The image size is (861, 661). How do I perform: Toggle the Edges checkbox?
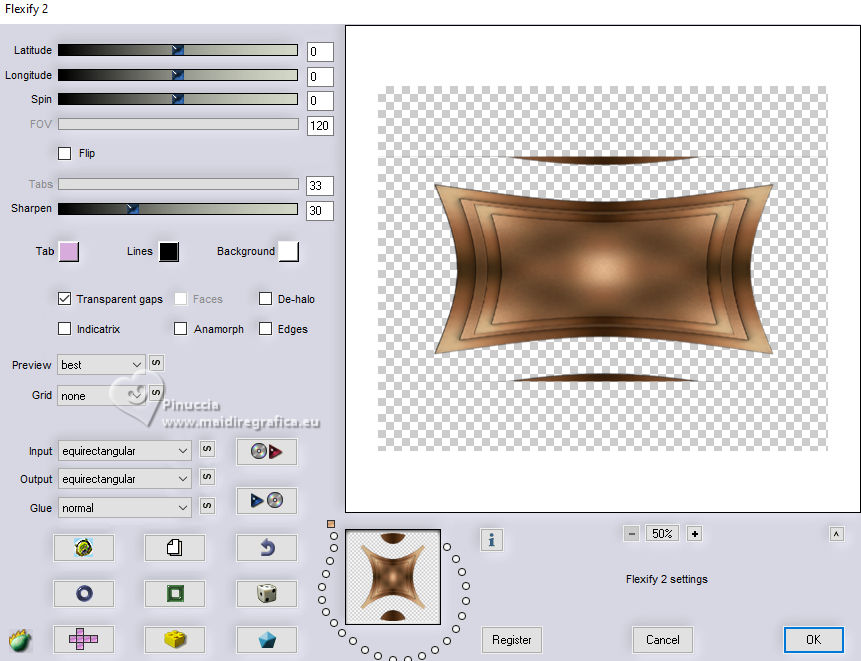pos(265,328)
